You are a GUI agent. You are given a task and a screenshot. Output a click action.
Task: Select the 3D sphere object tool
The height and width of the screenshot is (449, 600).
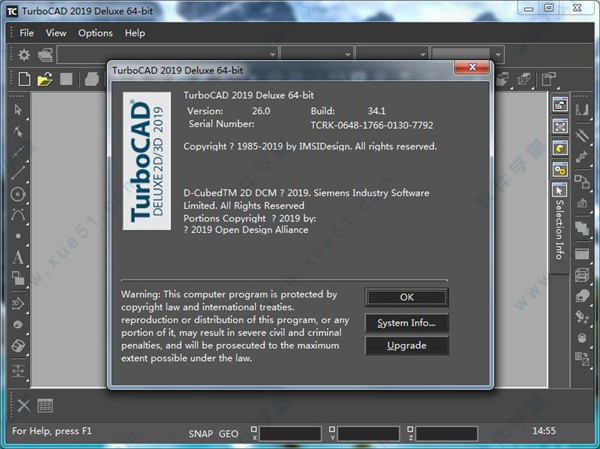pyautogui.click(x=18, y=325)
